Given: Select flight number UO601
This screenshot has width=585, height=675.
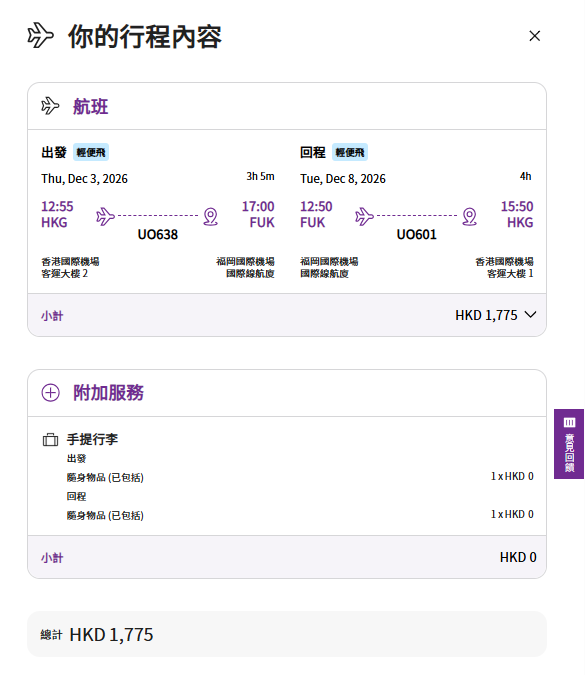Looking at the screenshot, I should click(x=417, y=235).
